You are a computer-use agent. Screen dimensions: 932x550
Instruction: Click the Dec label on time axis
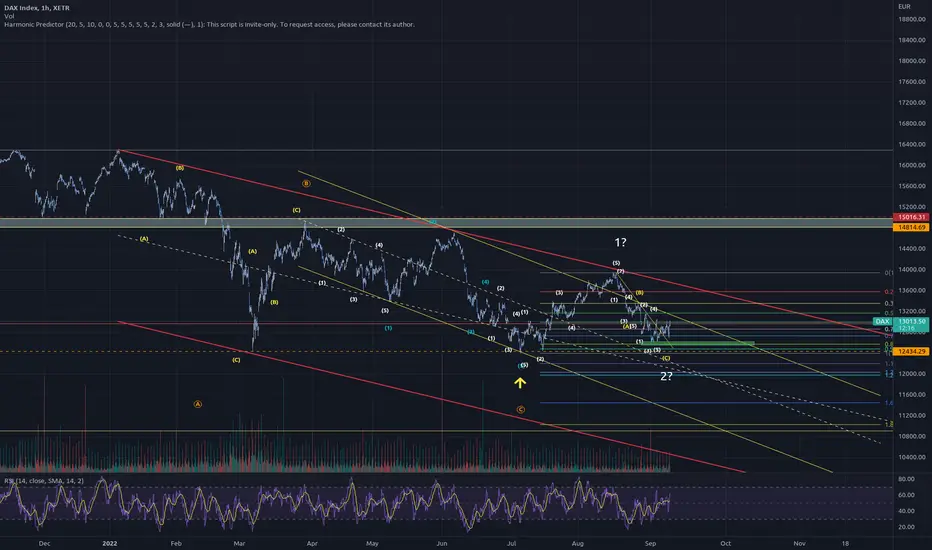(x=44, y=543)
